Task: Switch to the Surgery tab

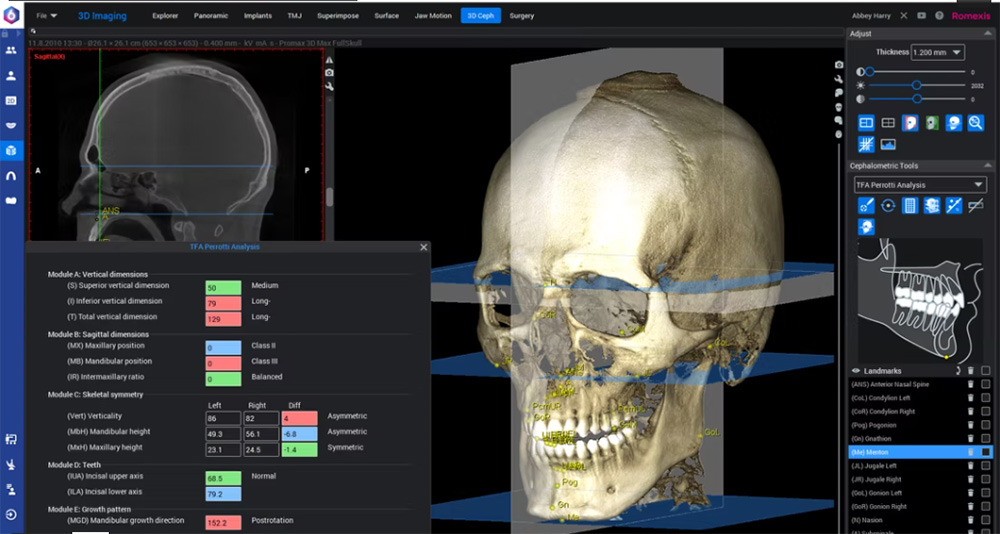Action: tap(522, 16)
